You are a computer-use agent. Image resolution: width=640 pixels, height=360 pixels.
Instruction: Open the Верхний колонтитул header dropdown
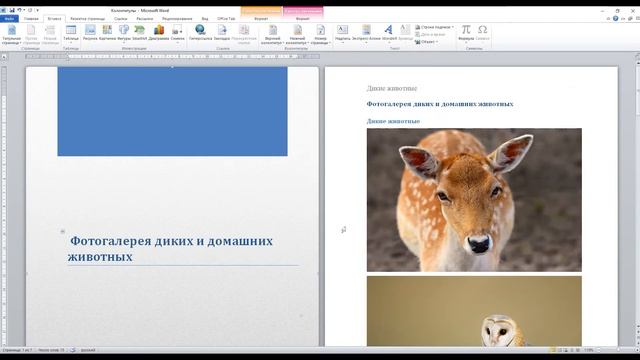pyautogui.click(x=273, y=34)
